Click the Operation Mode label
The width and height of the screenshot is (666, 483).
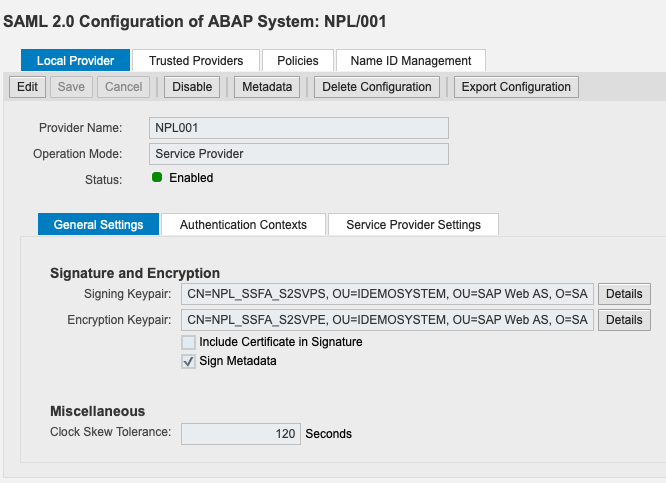(77, 154)
